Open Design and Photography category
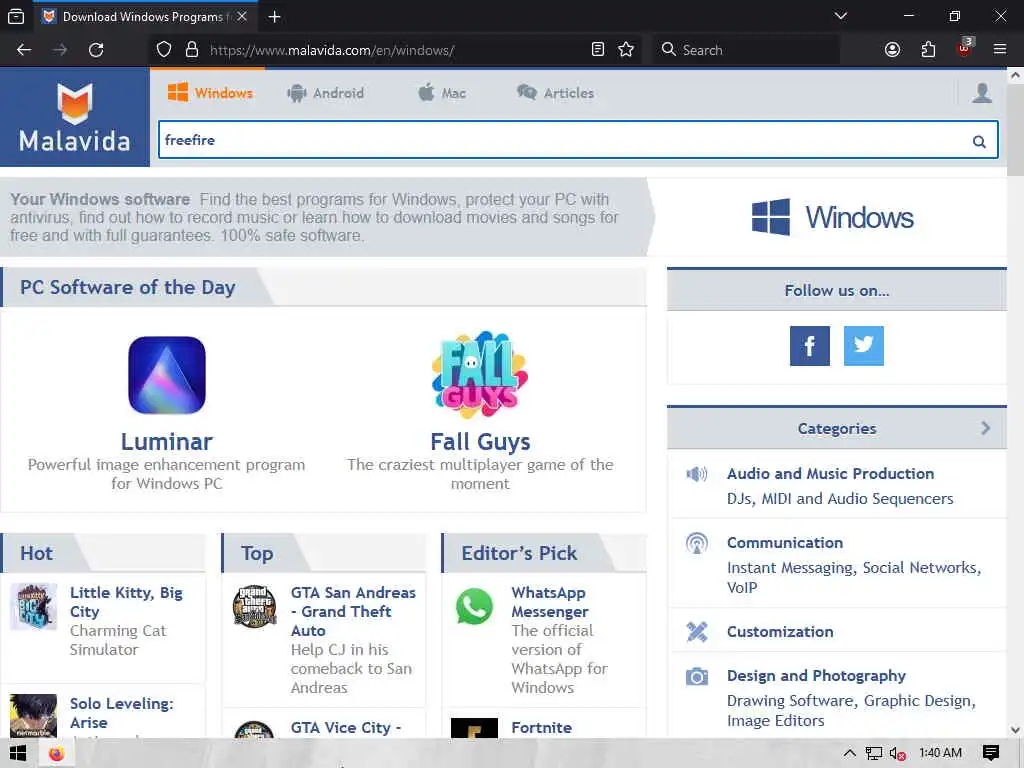 click(x=816, y=675)
